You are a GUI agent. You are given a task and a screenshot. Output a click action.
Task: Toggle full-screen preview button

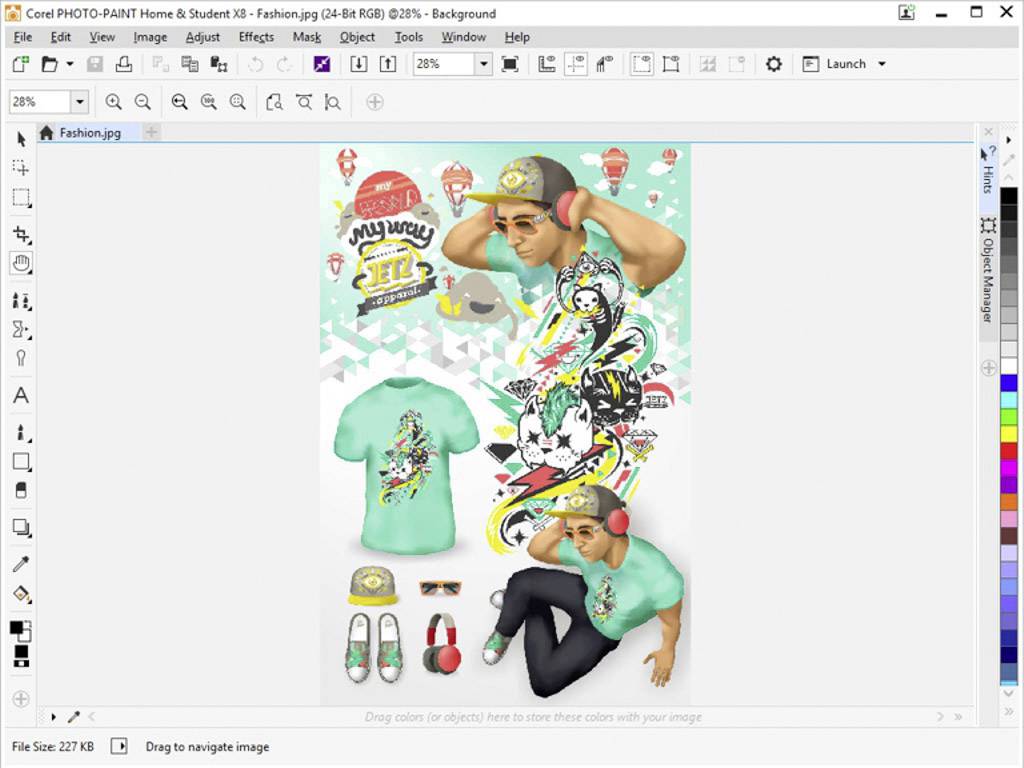coord(510,64)
